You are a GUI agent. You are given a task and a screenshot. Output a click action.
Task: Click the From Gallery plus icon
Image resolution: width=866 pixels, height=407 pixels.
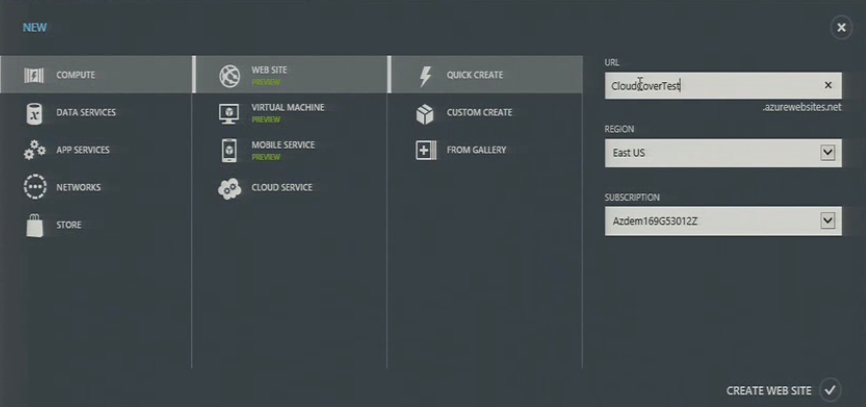425,150
